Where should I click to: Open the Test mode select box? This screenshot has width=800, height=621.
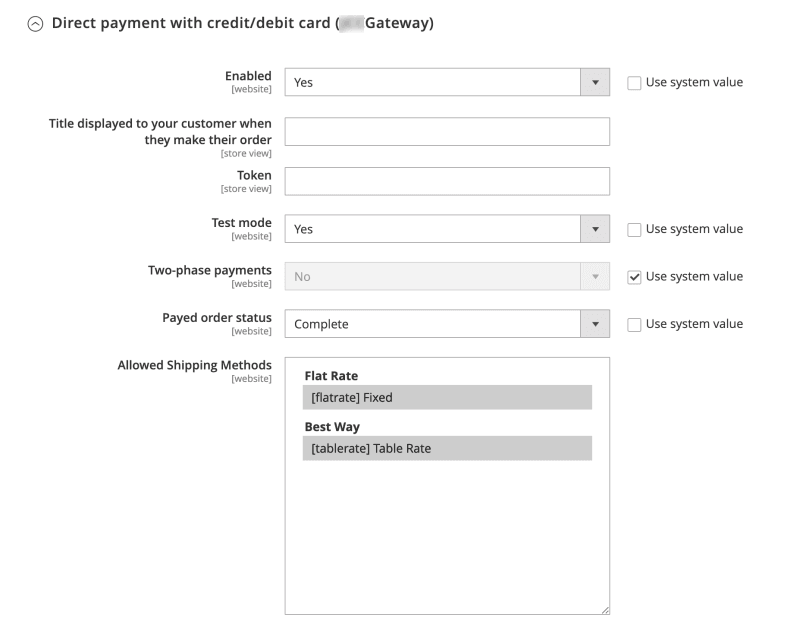[432, 229]
